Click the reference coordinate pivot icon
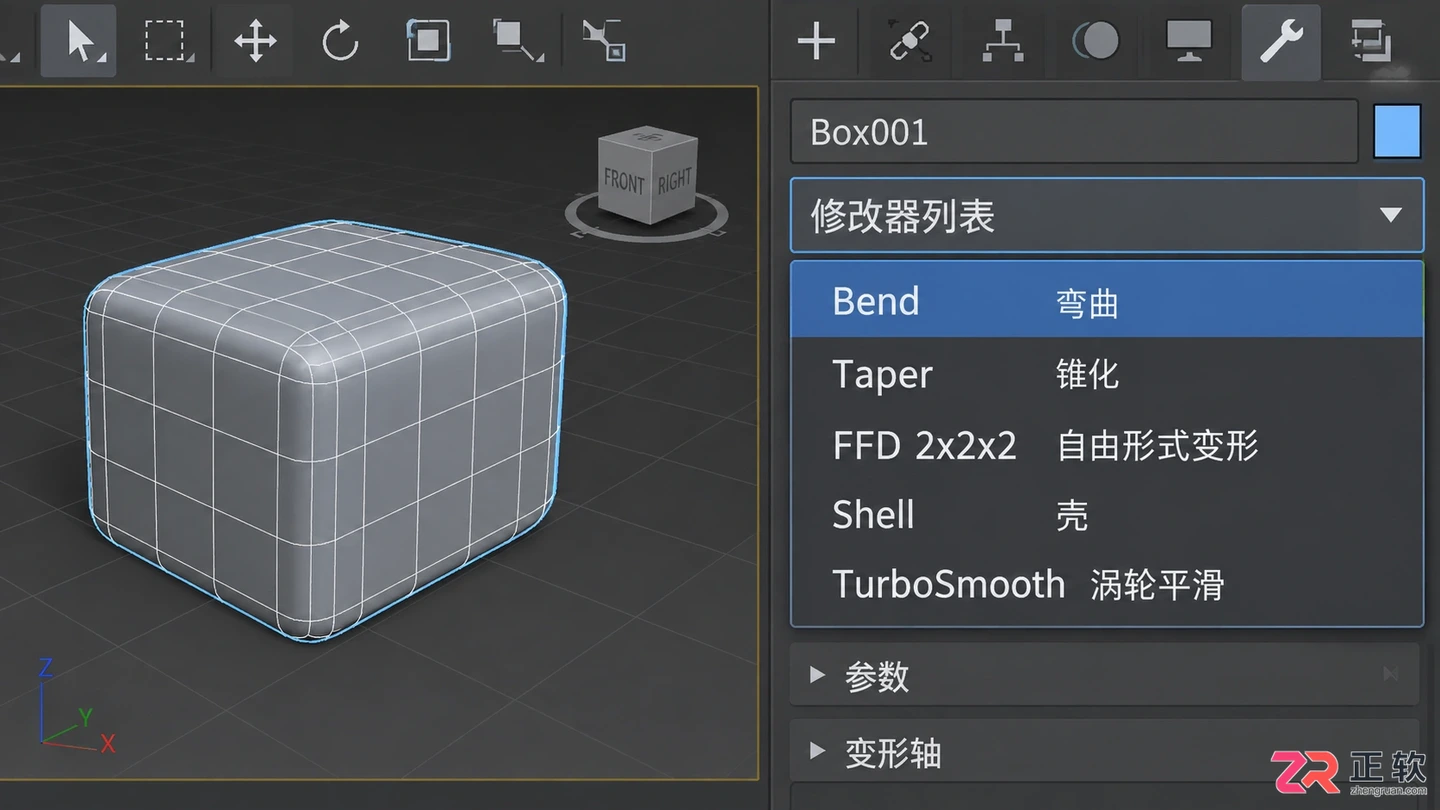Viewport: 1440px width, 810px height. coord(604,40)
